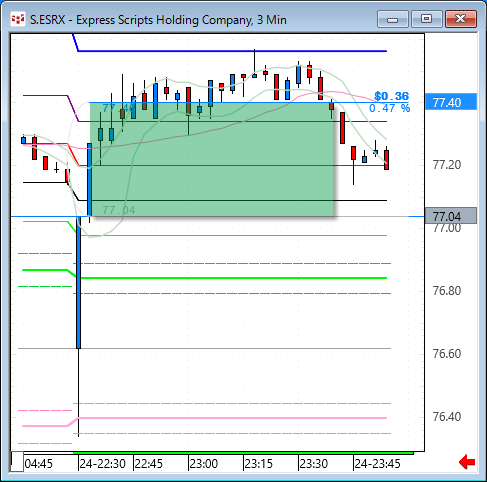
Task: Click the red left-pointing arrow icon
Action: tap(467, 462)
